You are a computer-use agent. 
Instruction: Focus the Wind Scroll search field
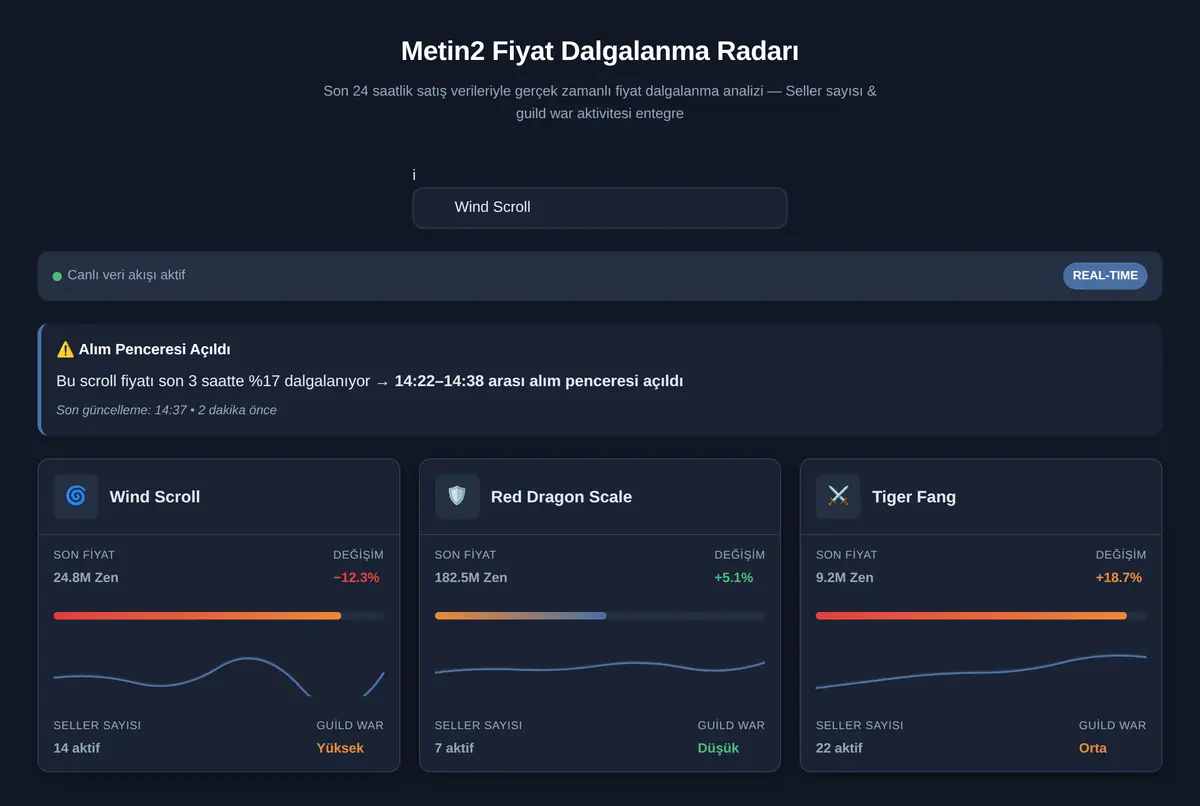600,208
